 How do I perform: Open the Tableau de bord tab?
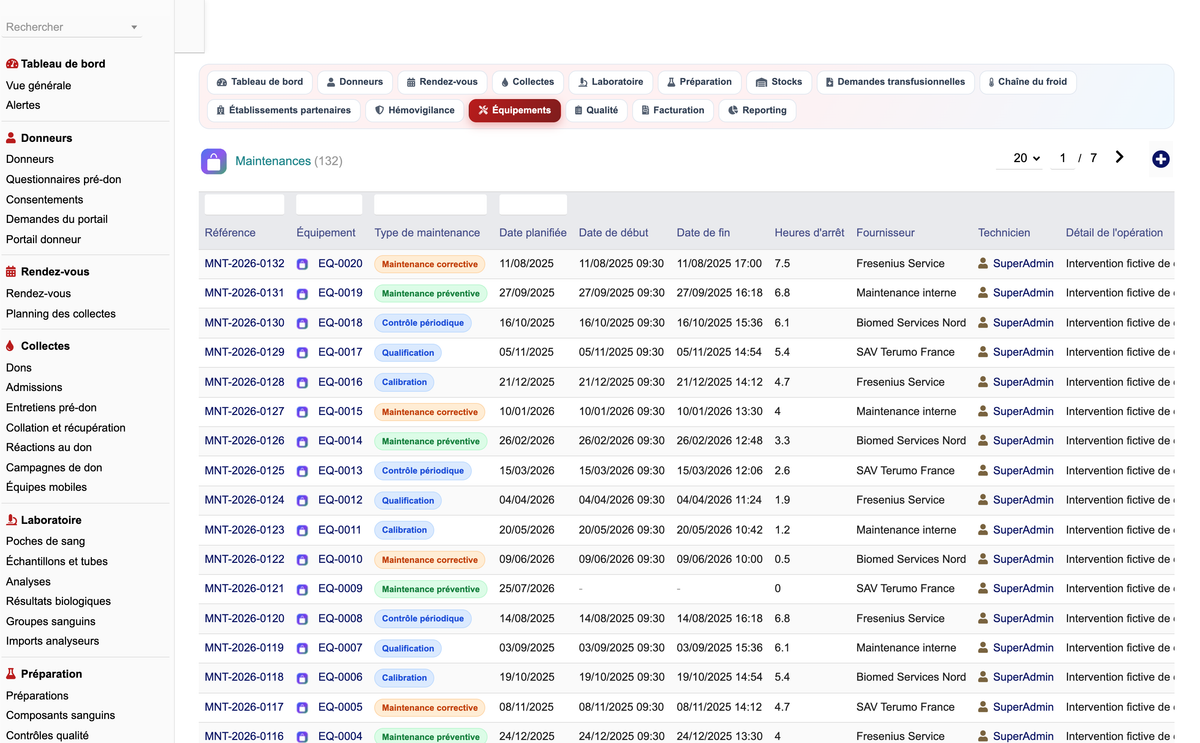coord(260,82)
